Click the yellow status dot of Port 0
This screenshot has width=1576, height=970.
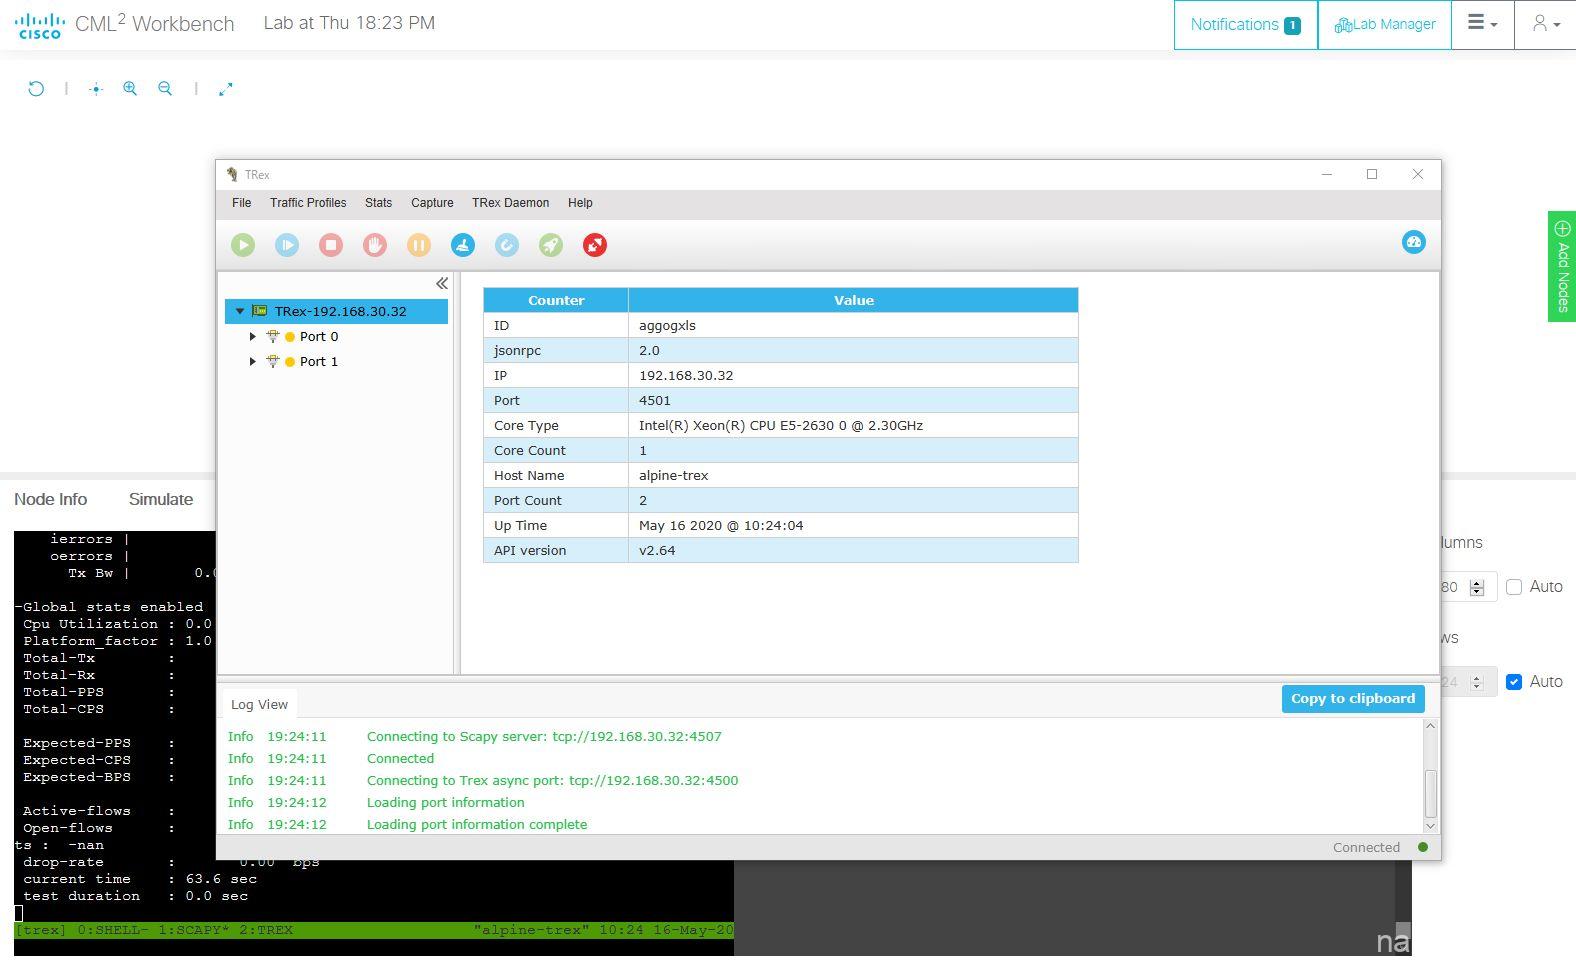pos(290,337)
